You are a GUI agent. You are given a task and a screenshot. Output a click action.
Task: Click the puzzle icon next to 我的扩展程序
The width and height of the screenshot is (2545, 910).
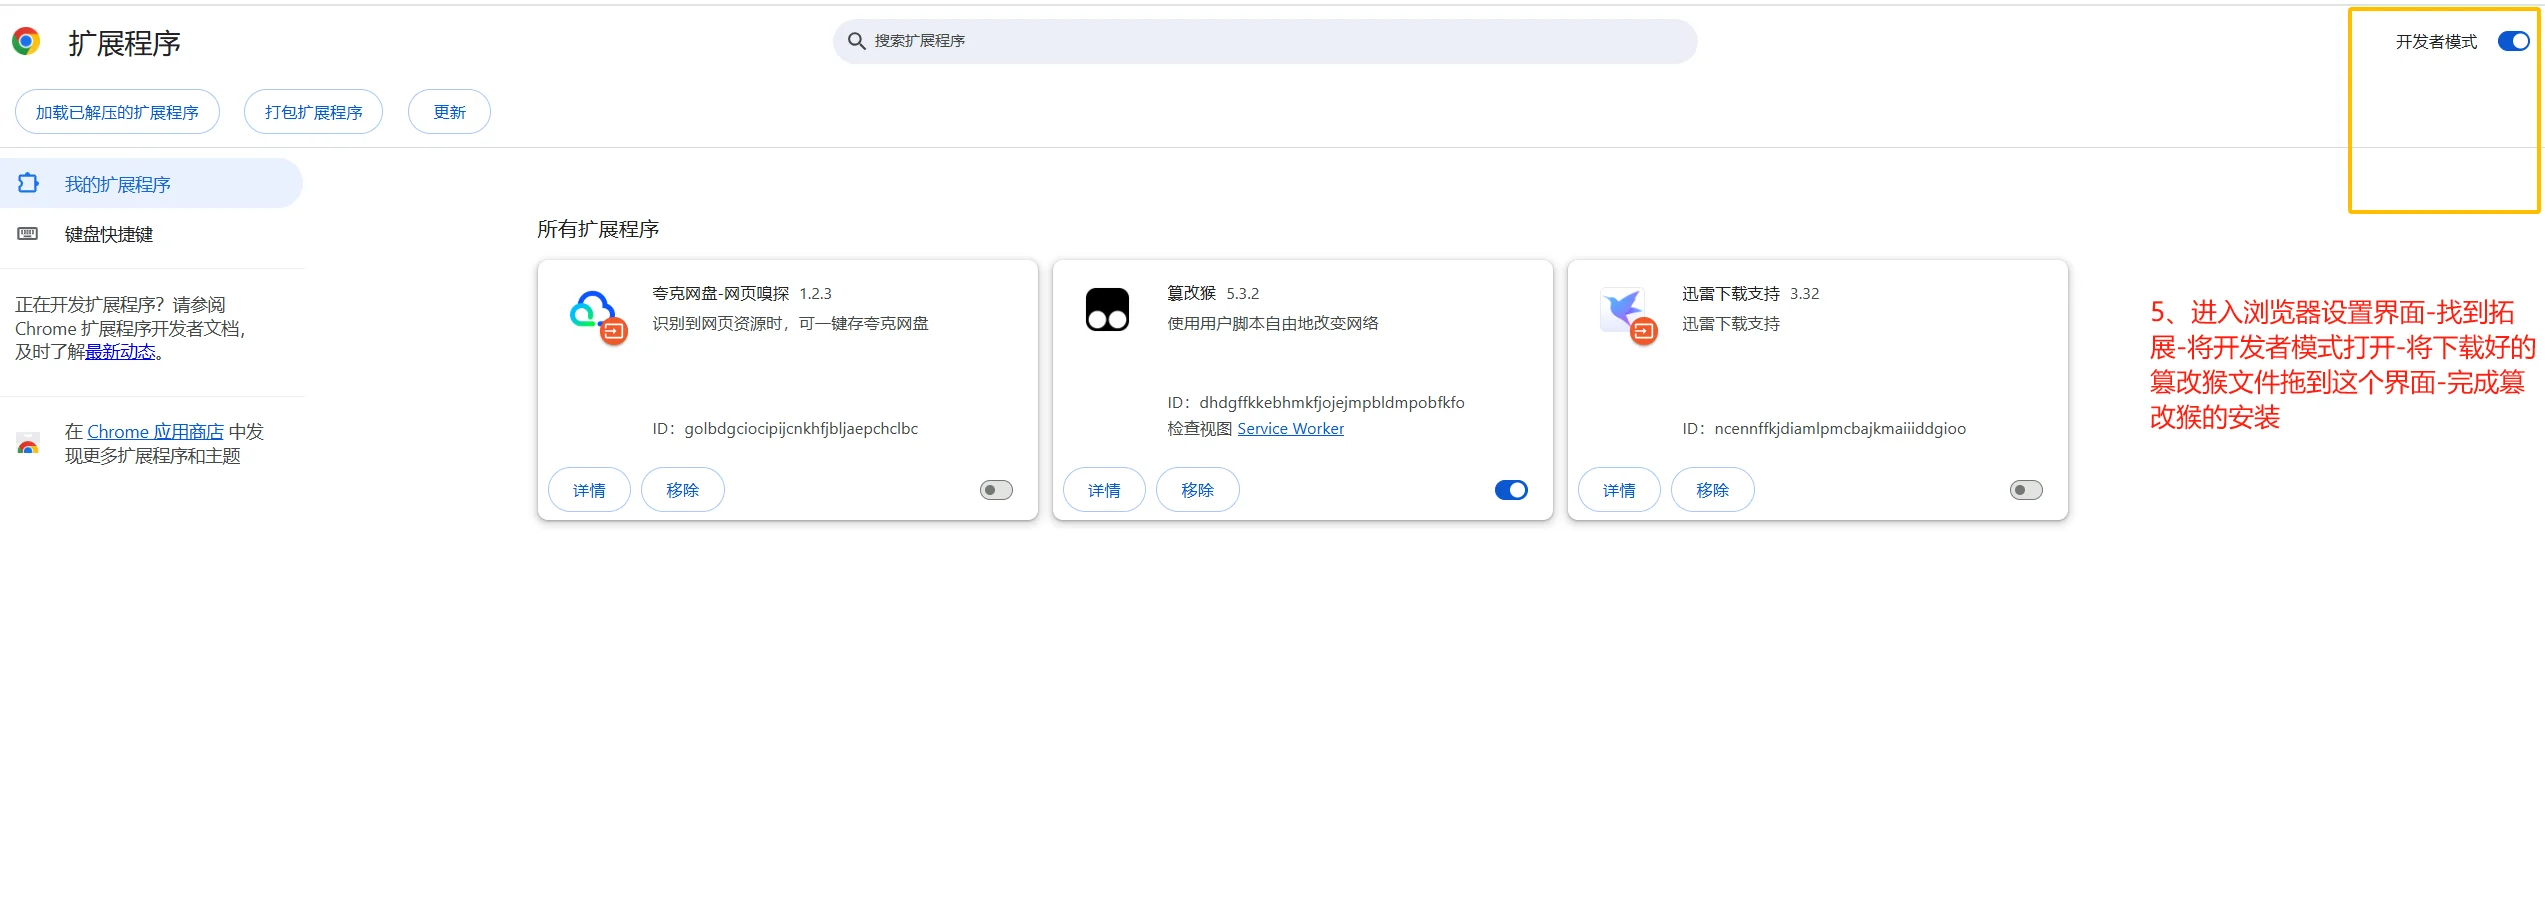point(29,183)
